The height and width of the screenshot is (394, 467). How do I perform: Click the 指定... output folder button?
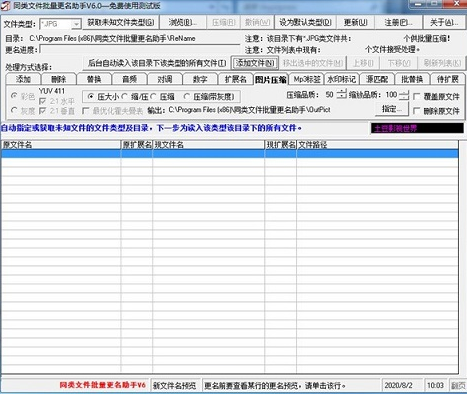pyautogui.click(x=391, y=109)
